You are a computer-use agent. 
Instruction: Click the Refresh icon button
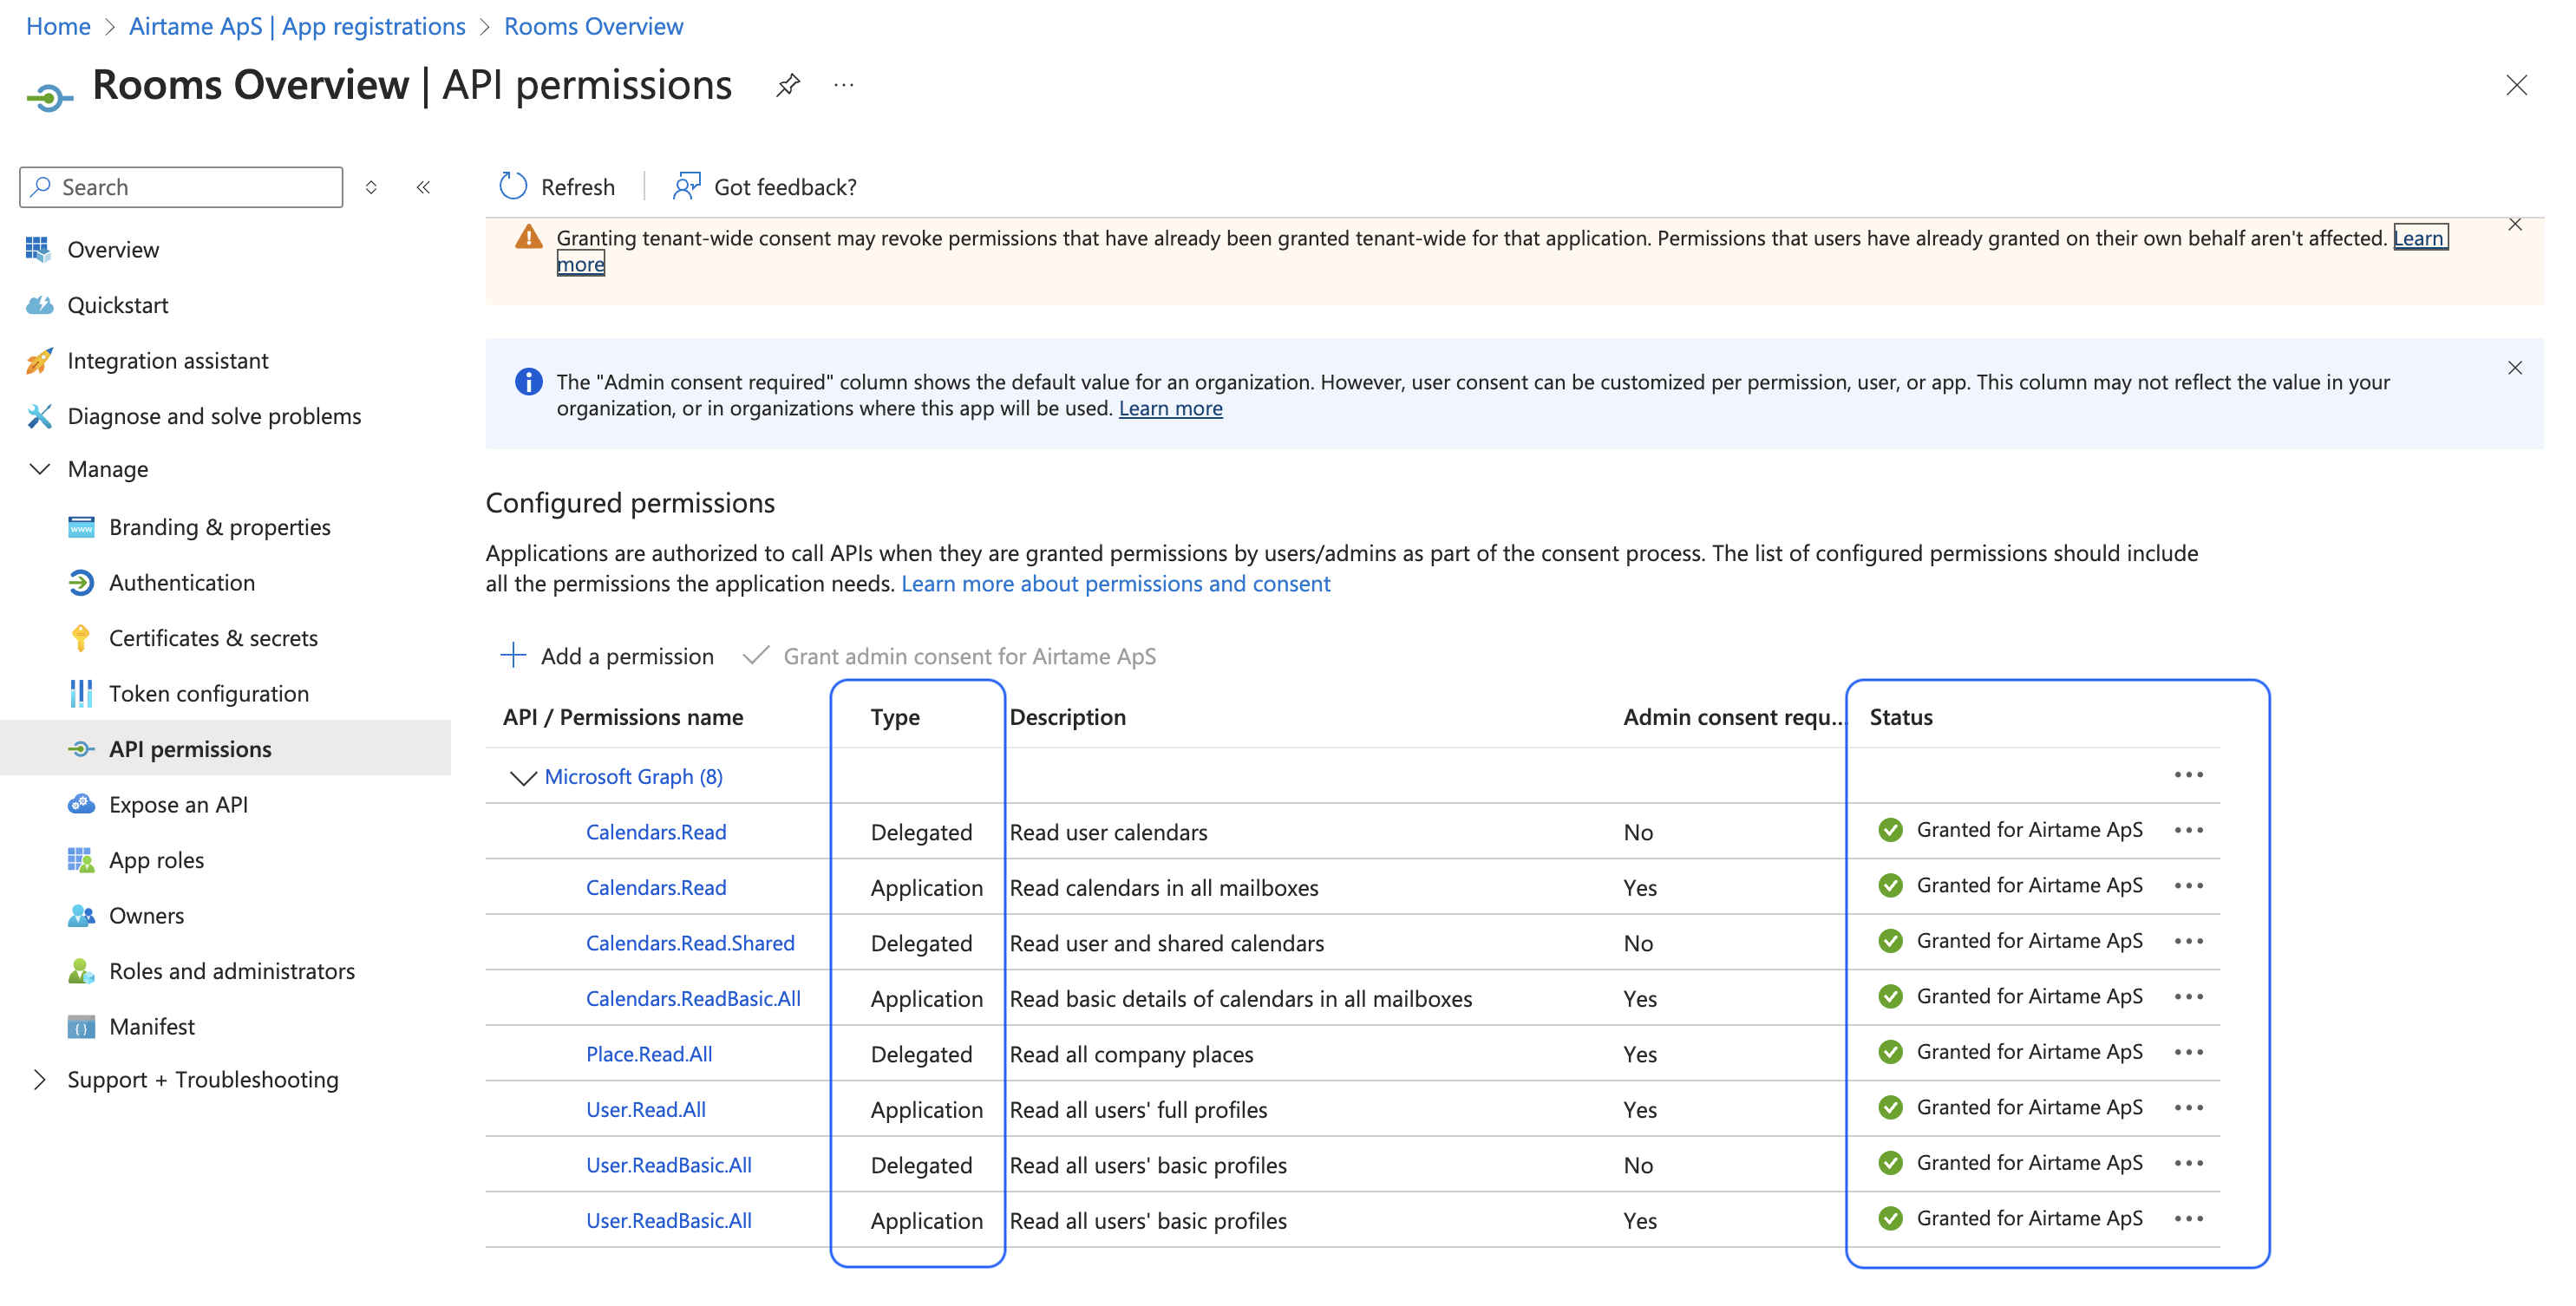point(513,187)
